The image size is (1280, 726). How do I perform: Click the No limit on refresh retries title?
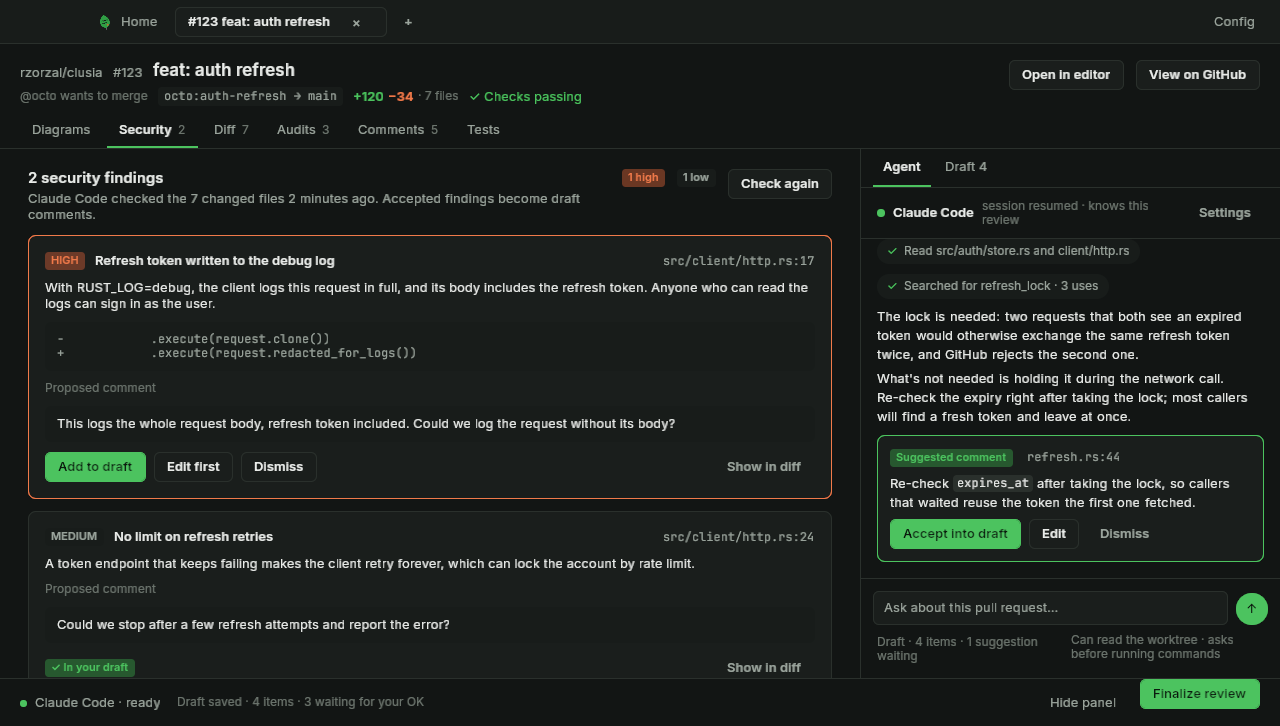[x=193, y=537]
